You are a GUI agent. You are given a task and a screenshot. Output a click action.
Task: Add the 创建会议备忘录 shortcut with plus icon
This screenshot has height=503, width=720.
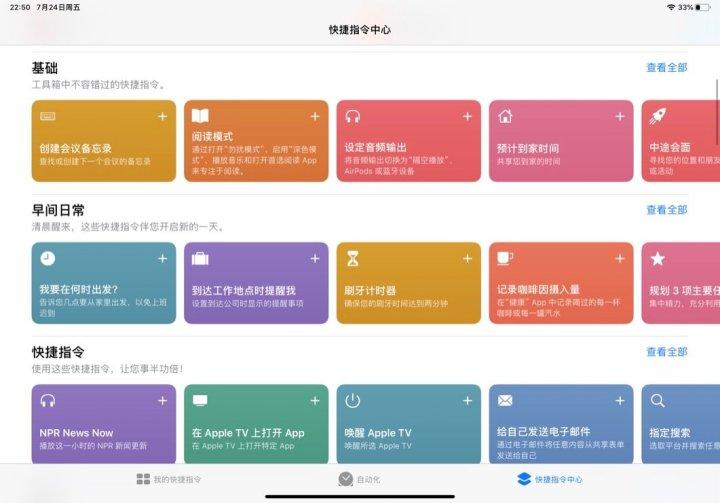[163, 117]
